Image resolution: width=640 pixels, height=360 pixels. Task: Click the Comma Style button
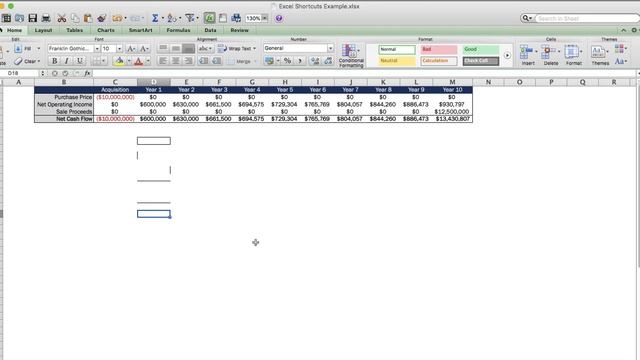[x=300, y=61]
